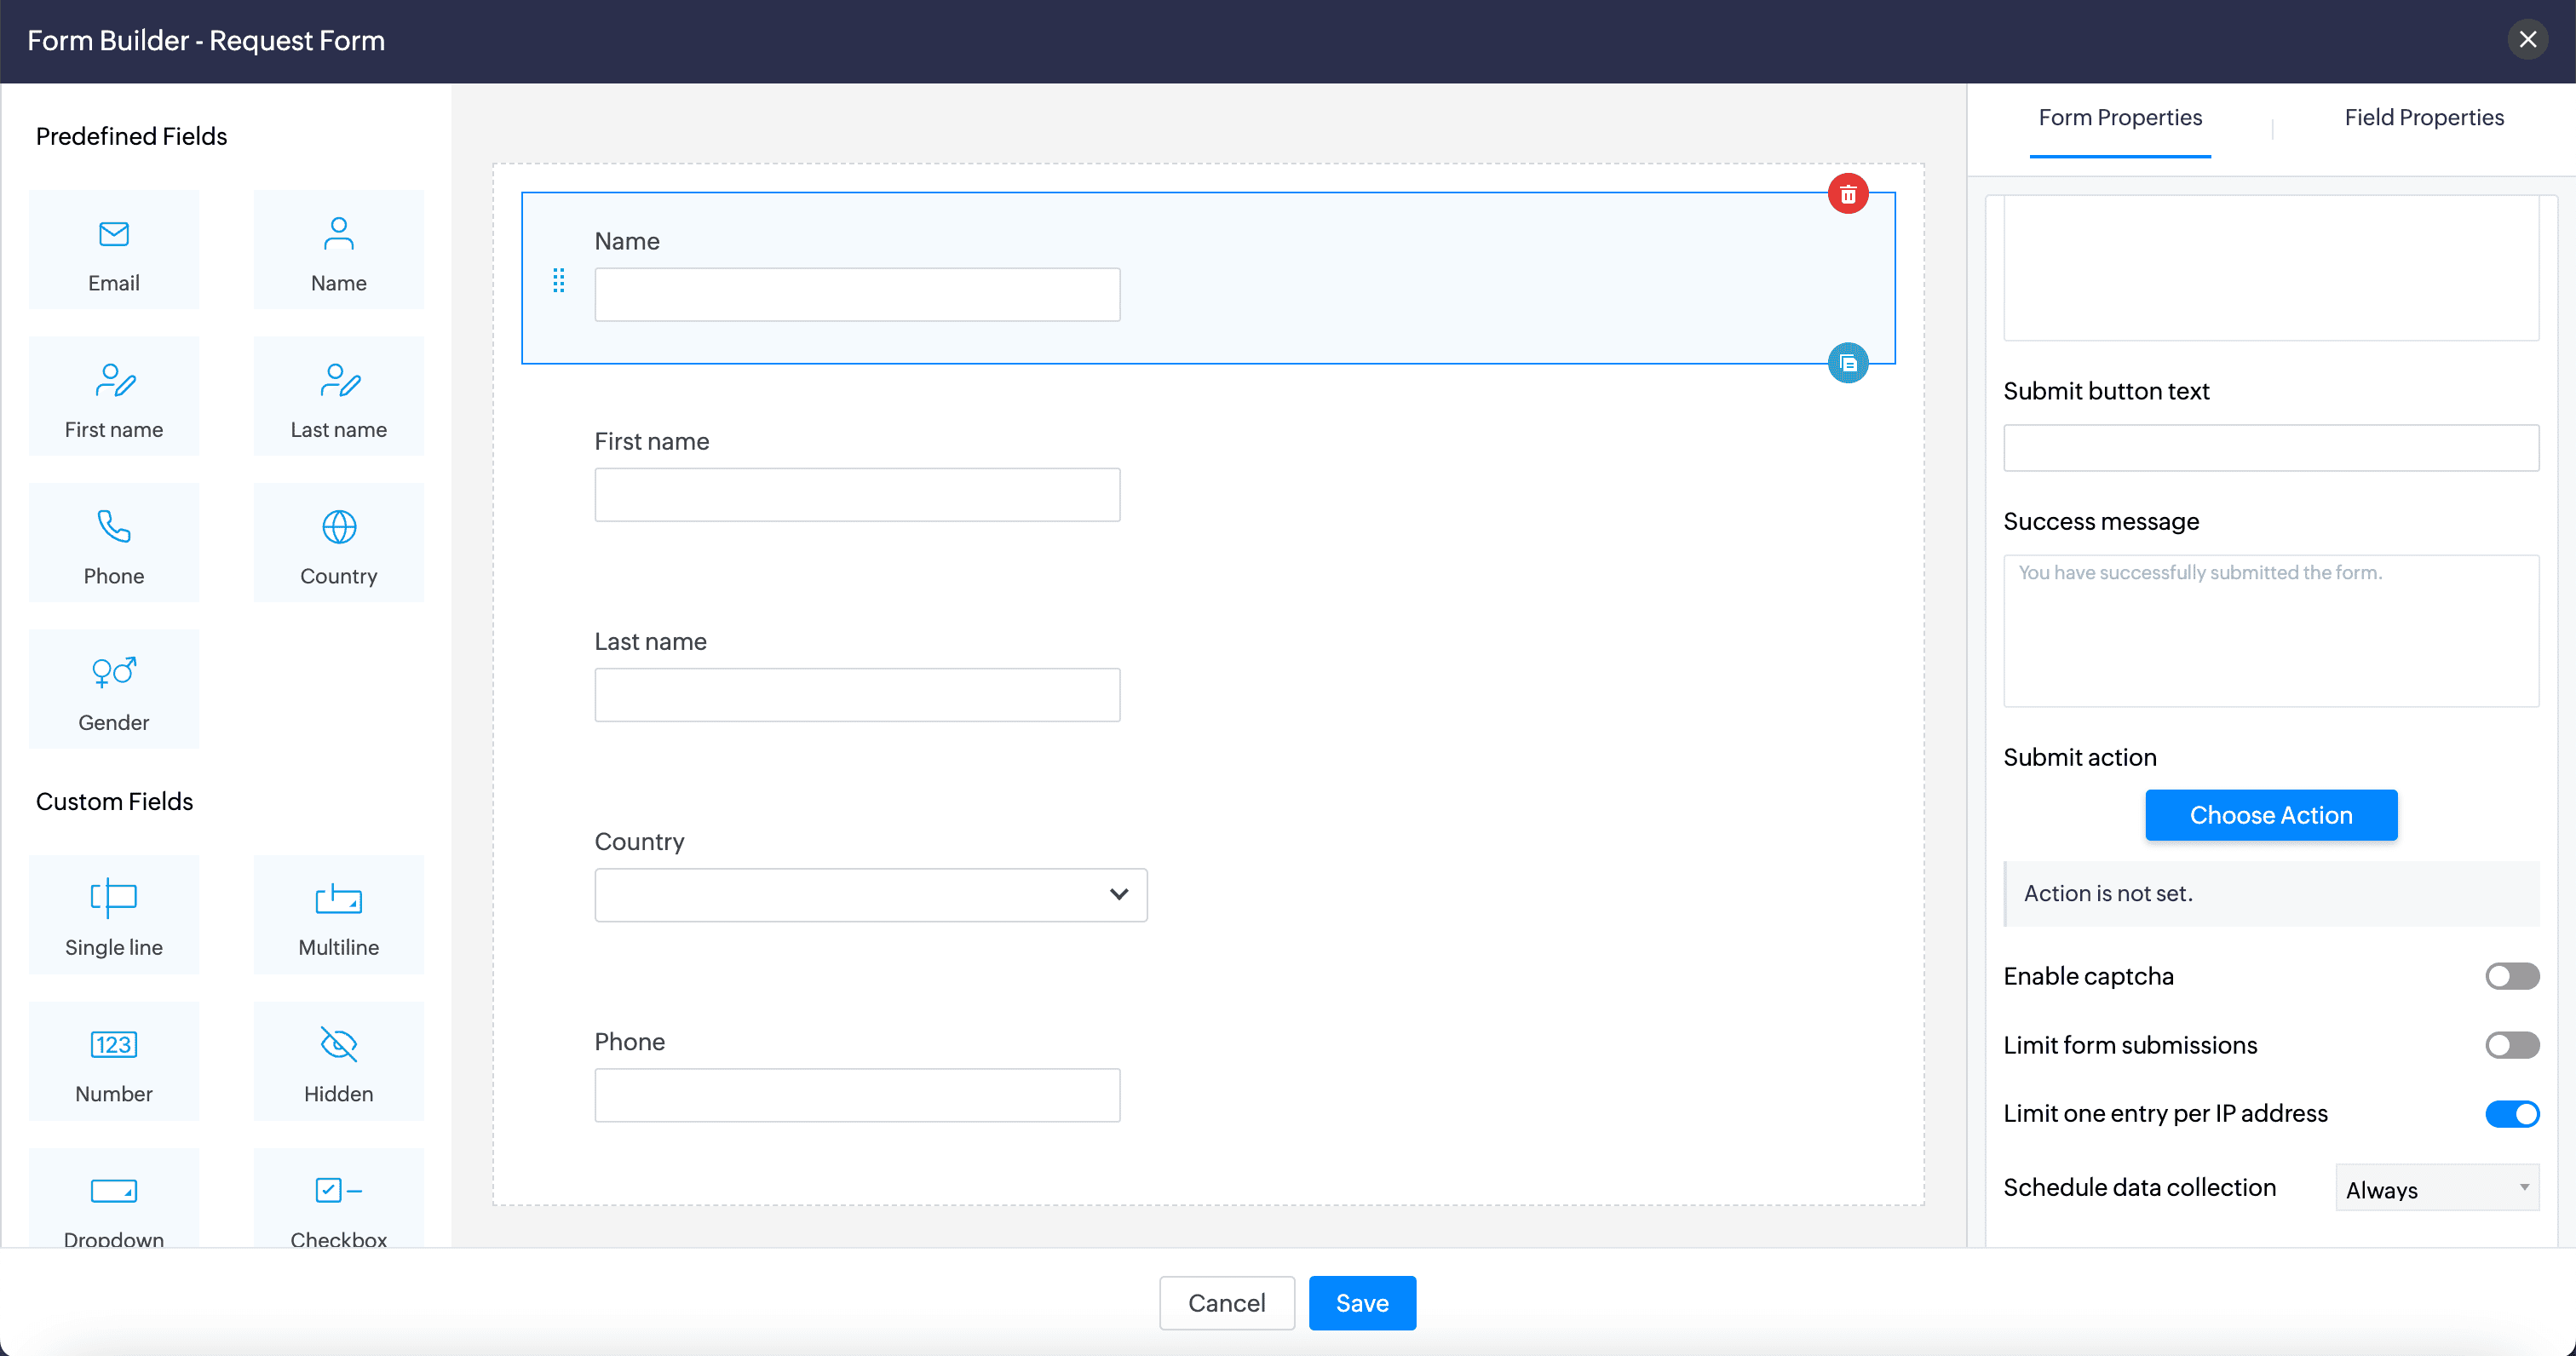
Task: Disable Limit one entry per IP address
Action: click(x=2511, y=1114)
